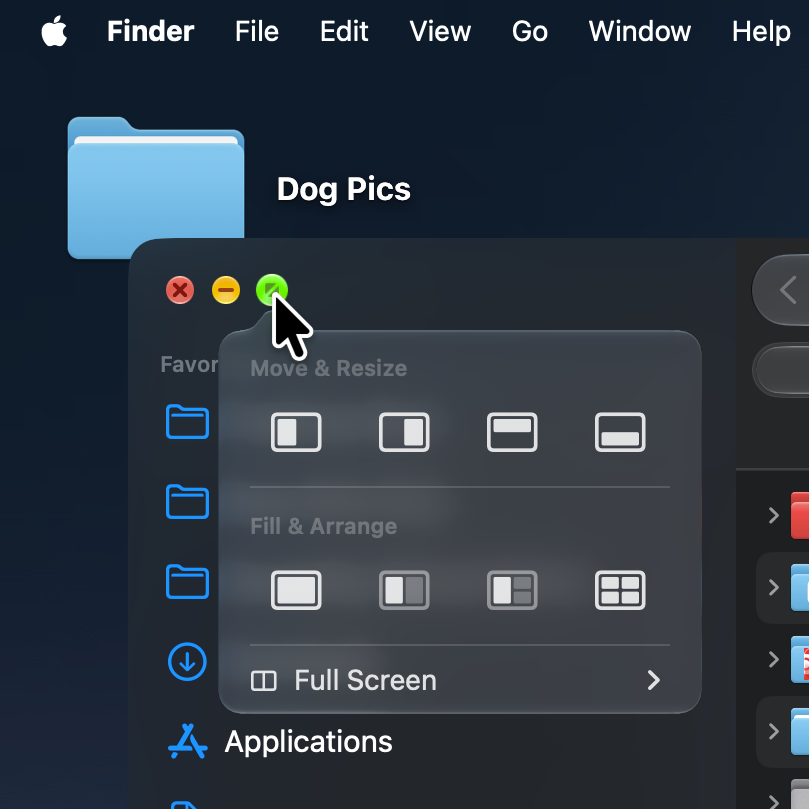809x809 pixels.
Task: Click the Finder toolbar pill-shaped field
Action: click(781, 370)
